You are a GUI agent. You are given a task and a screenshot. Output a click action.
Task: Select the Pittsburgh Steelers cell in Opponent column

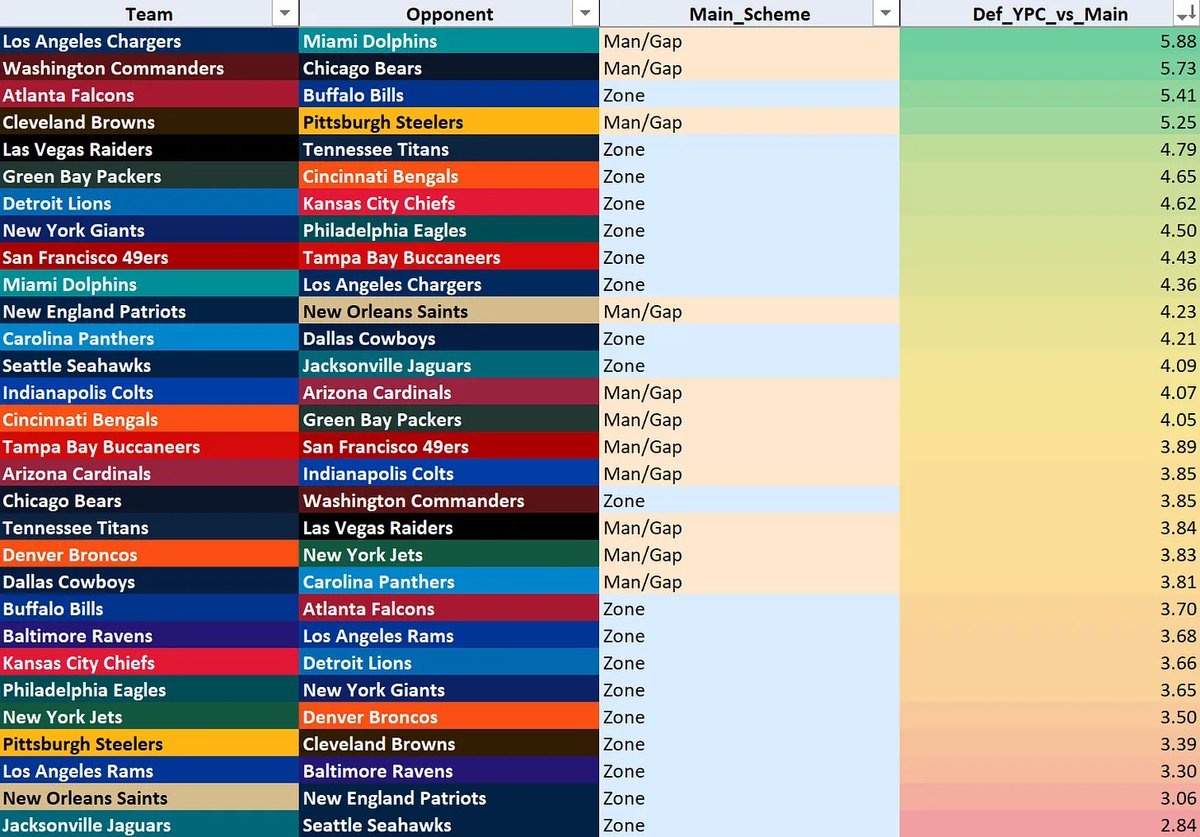449,123
